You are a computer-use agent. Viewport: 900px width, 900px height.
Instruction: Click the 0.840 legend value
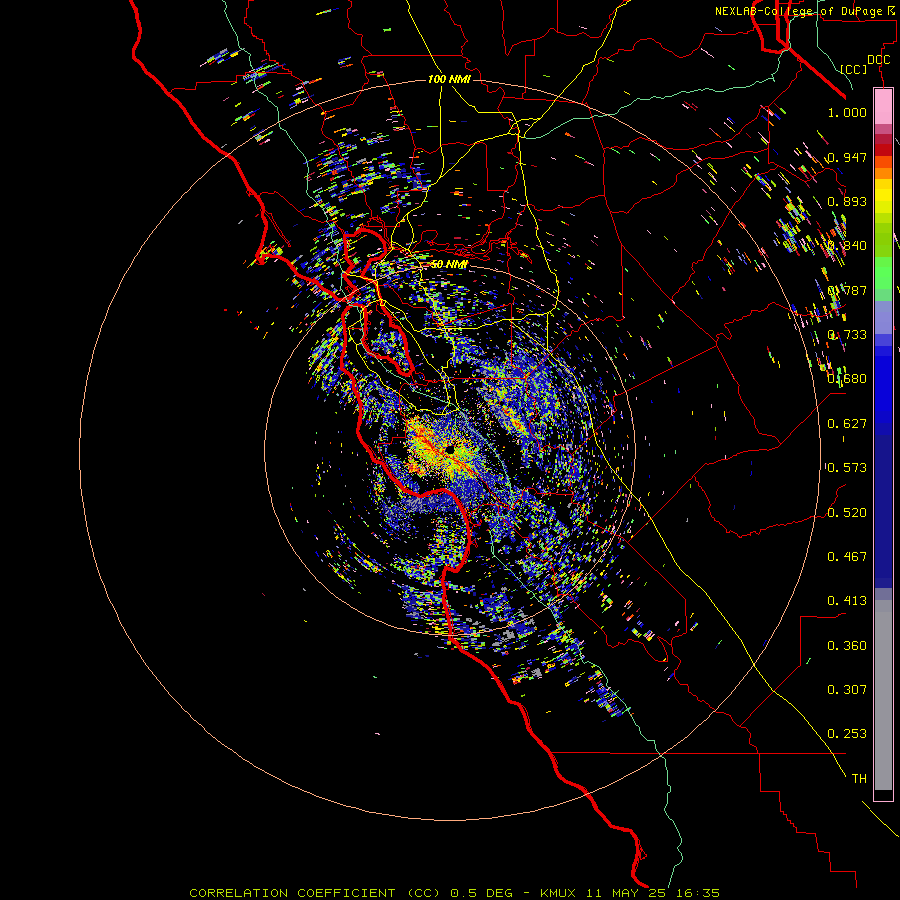point(847,246)
